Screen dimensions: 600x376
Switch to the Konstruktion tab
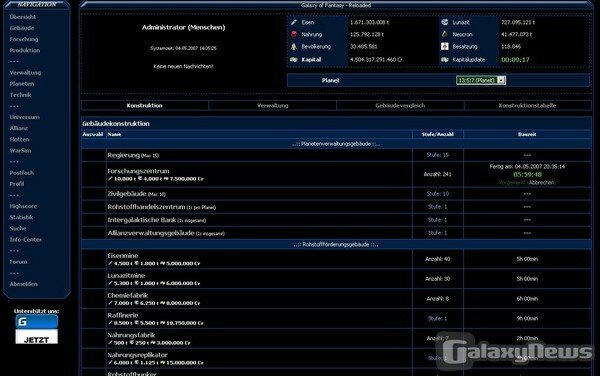(x=145, y=105)
